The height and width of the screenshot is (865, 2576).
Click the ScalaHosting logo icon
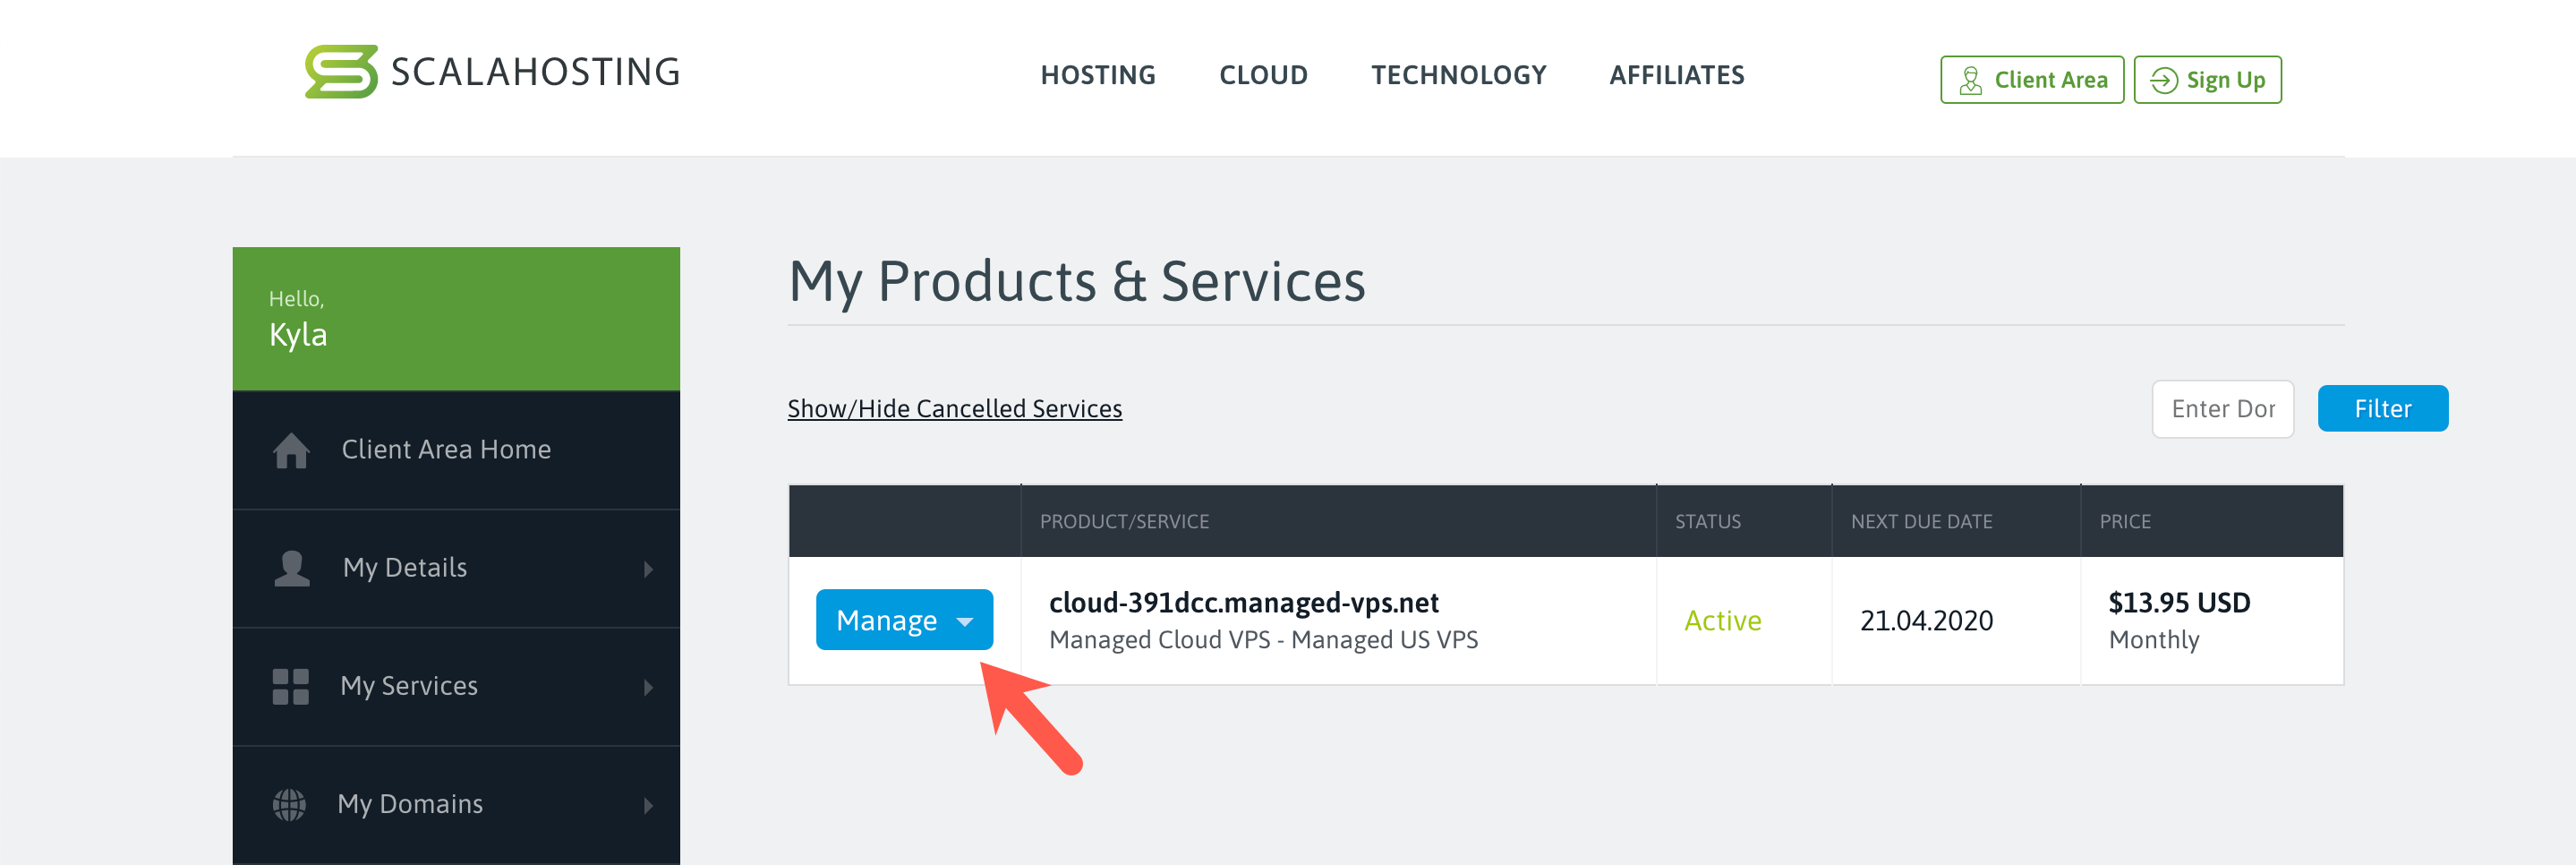[341, 71]
